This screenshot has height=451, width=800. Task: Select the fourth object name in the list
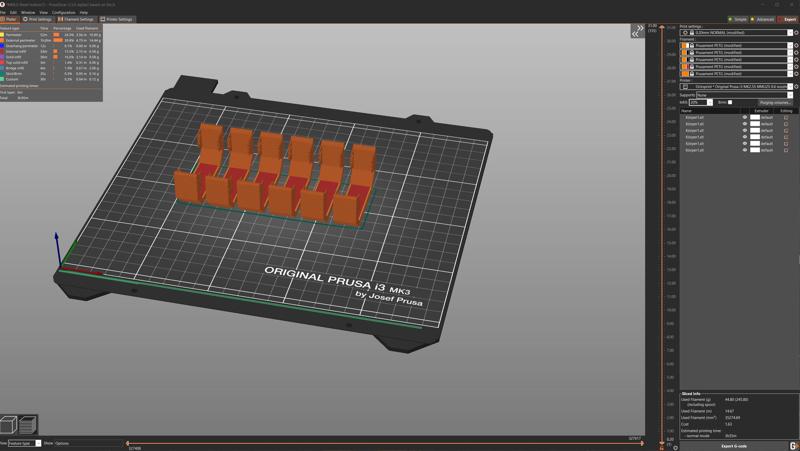click(x=695, y=137)
